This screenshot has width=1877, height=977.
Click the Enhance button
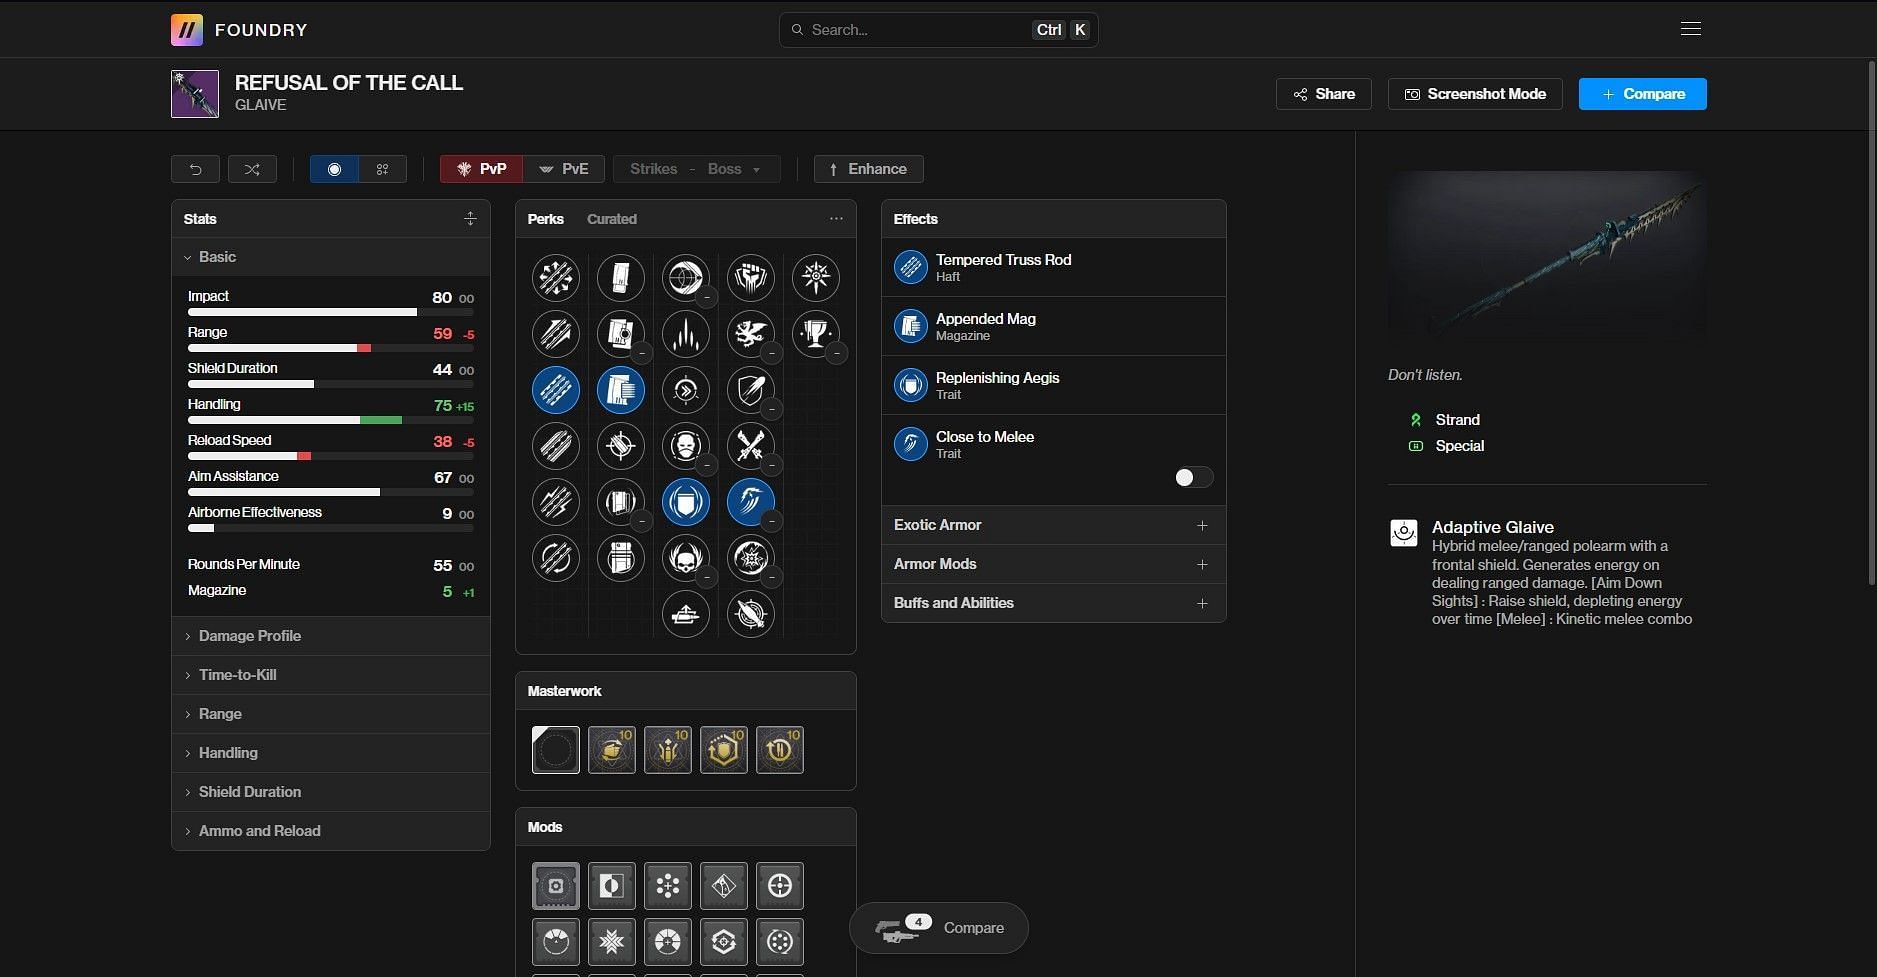pyautogui.click(x=868, y=169)
